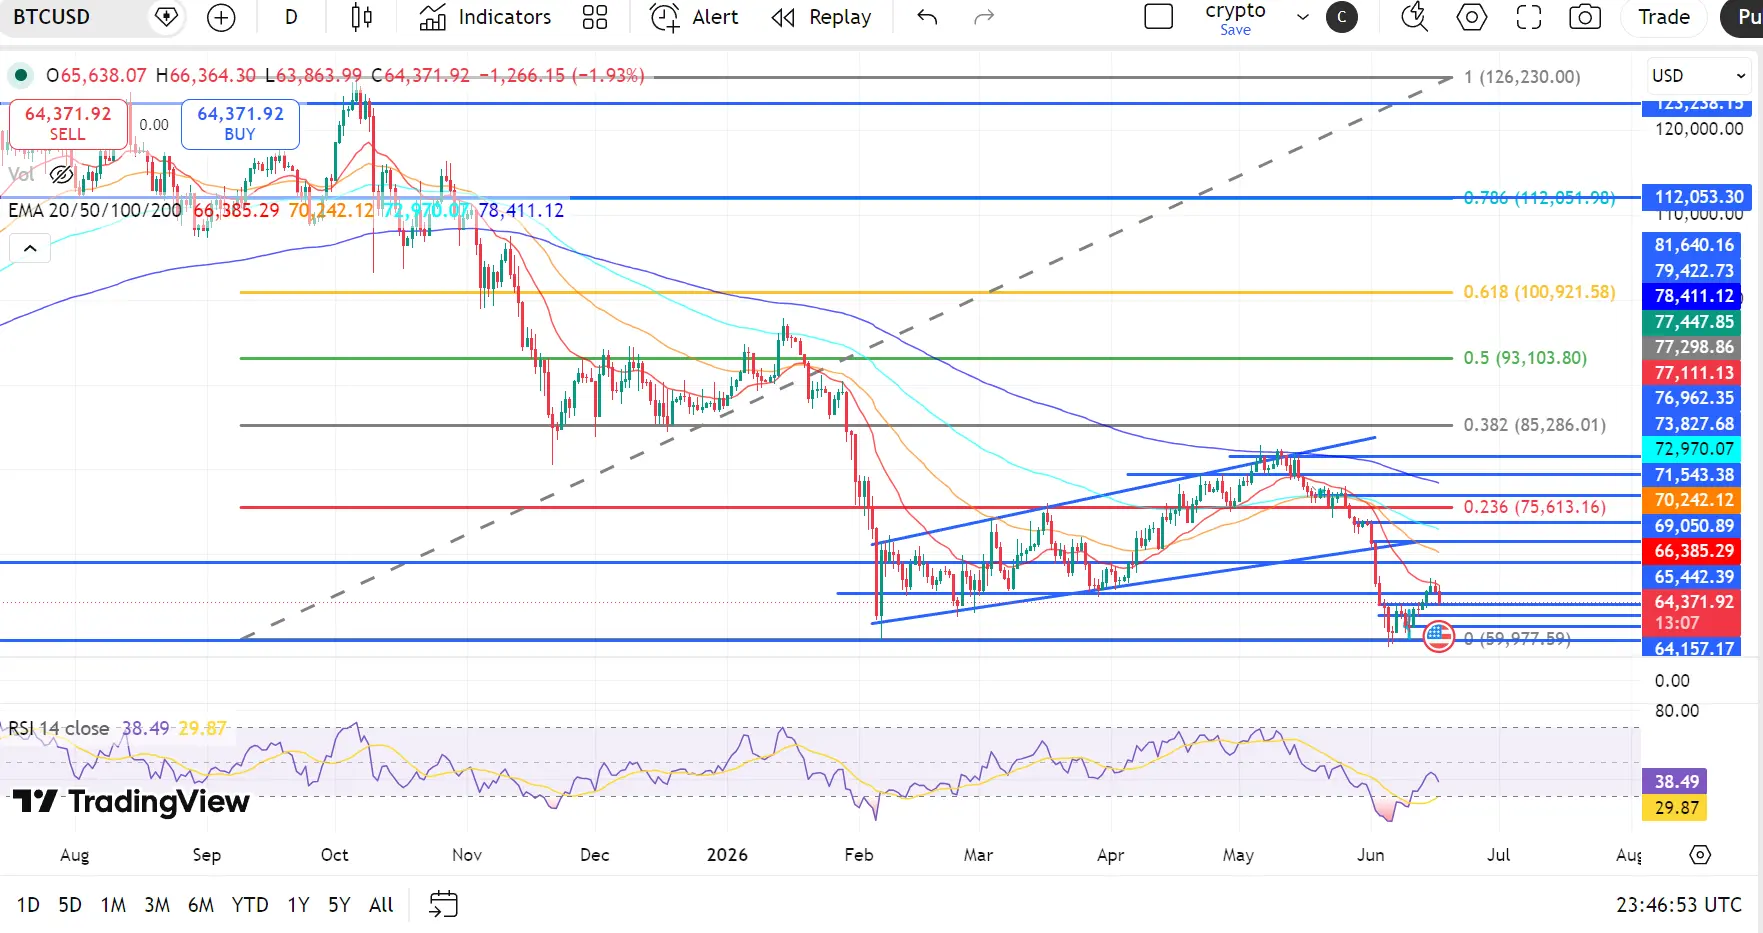This screenshot has height=933, width=1763.
Task: Collapse the indicator legend with the chevron
Action: pyautogui.click(x=30, y=249)
